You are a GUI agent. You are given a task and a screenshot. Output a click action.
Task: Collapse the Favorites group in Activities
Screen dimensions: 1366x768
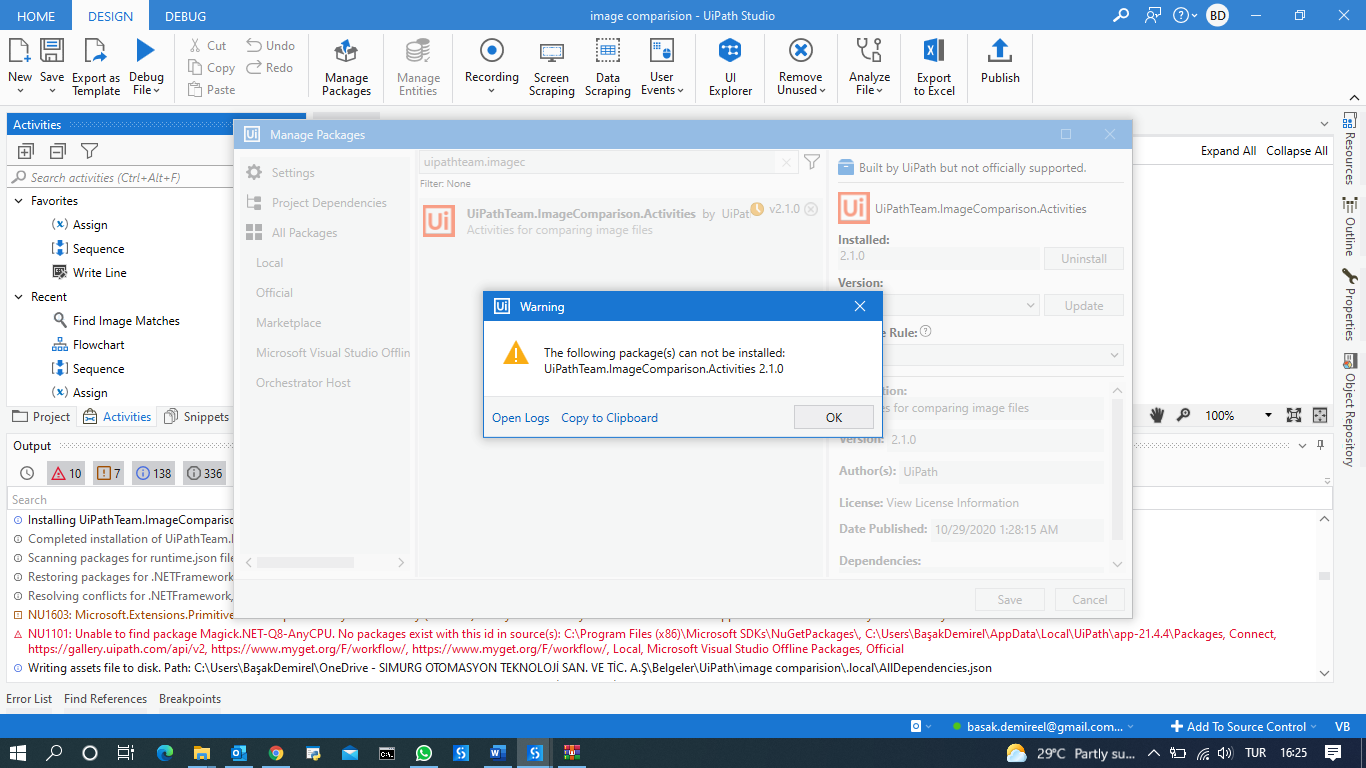point(19,201)
